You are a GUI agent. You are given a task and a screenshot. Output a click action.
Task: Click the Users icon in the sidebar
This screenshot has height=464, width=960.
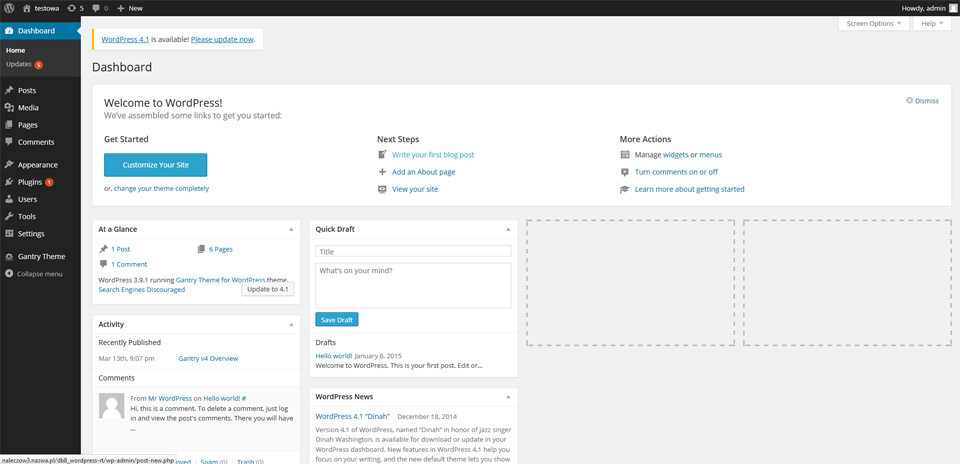9,199
